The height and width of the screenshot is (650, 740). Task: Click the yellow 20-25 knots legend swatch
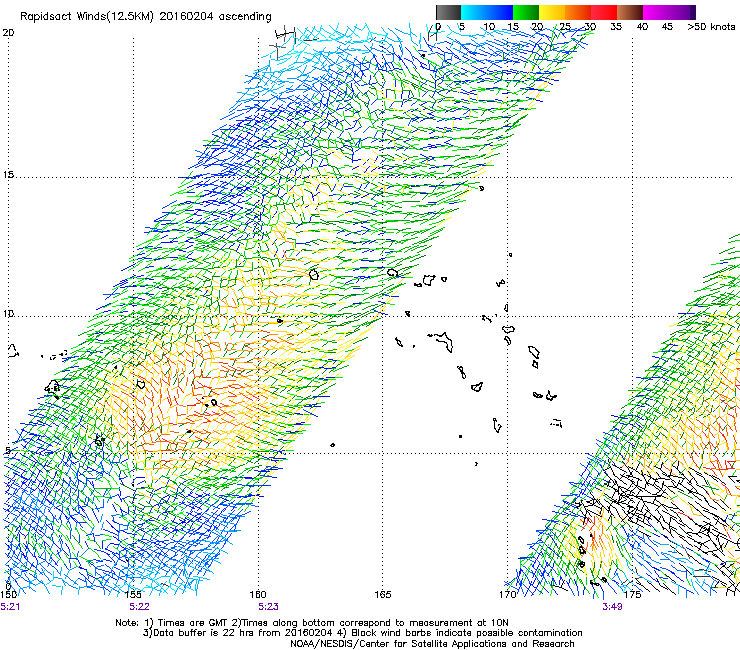[552, 12]
